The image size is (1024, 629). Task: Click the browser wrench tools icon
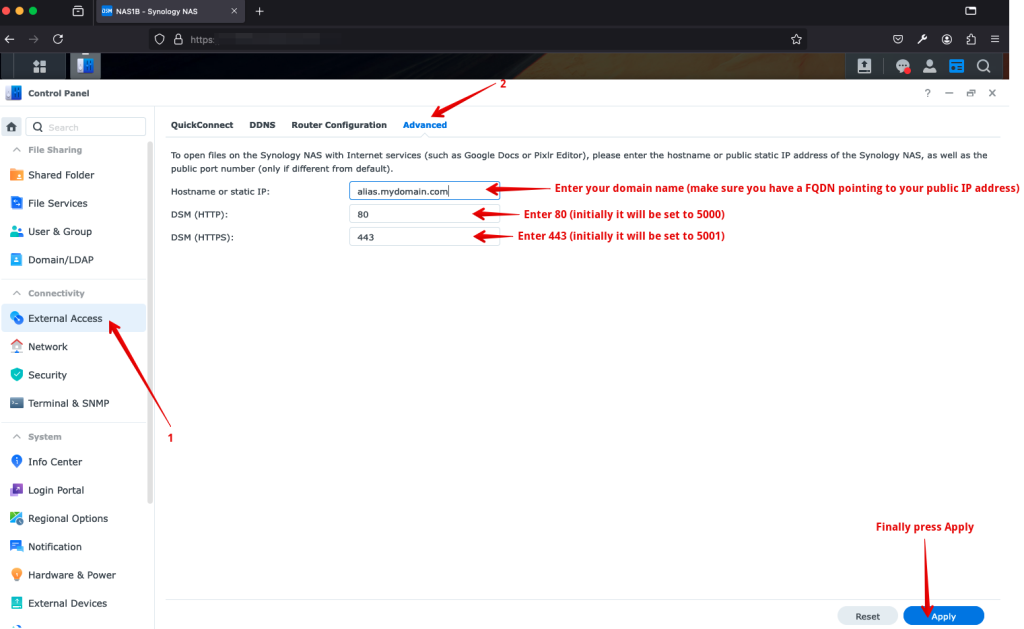(922, 39)
